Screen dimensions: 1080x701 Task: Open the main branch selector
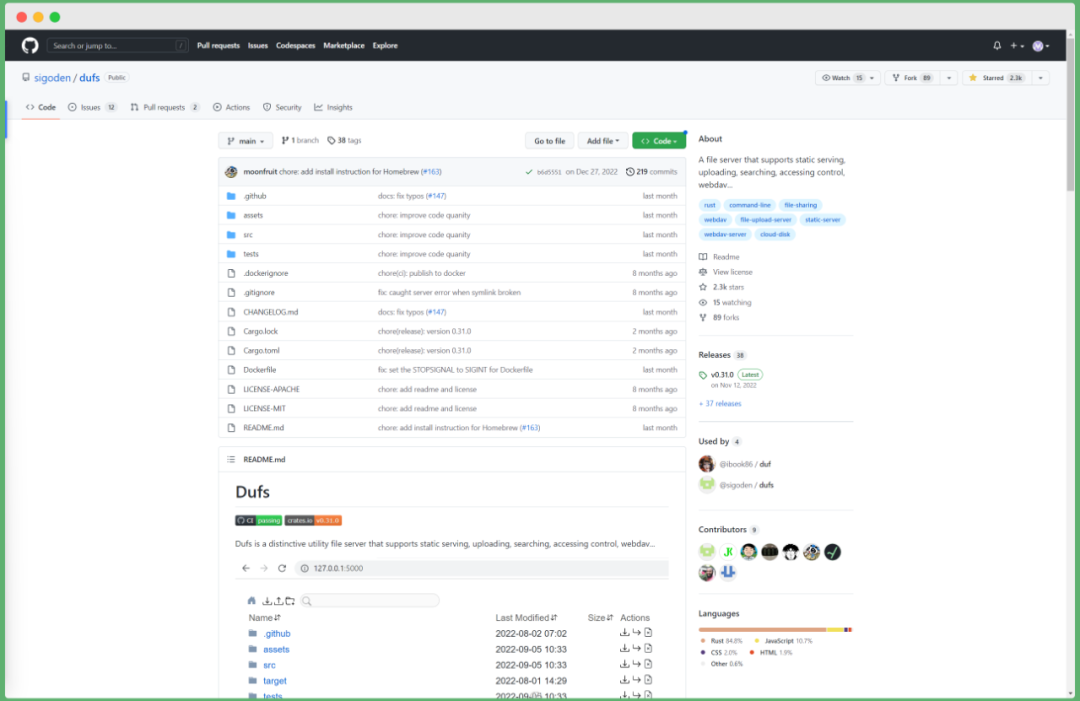[x=245, y=141]
